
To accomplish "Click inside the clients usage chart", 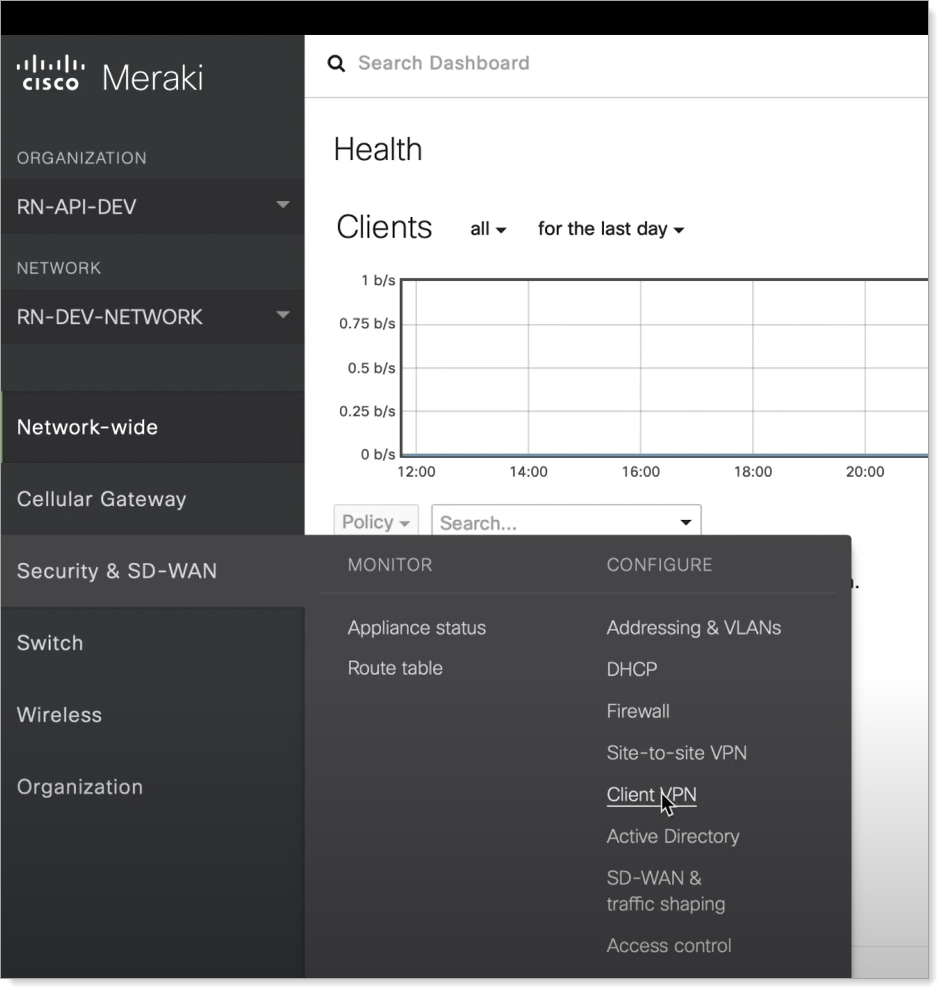I will [x=664, y=368].
